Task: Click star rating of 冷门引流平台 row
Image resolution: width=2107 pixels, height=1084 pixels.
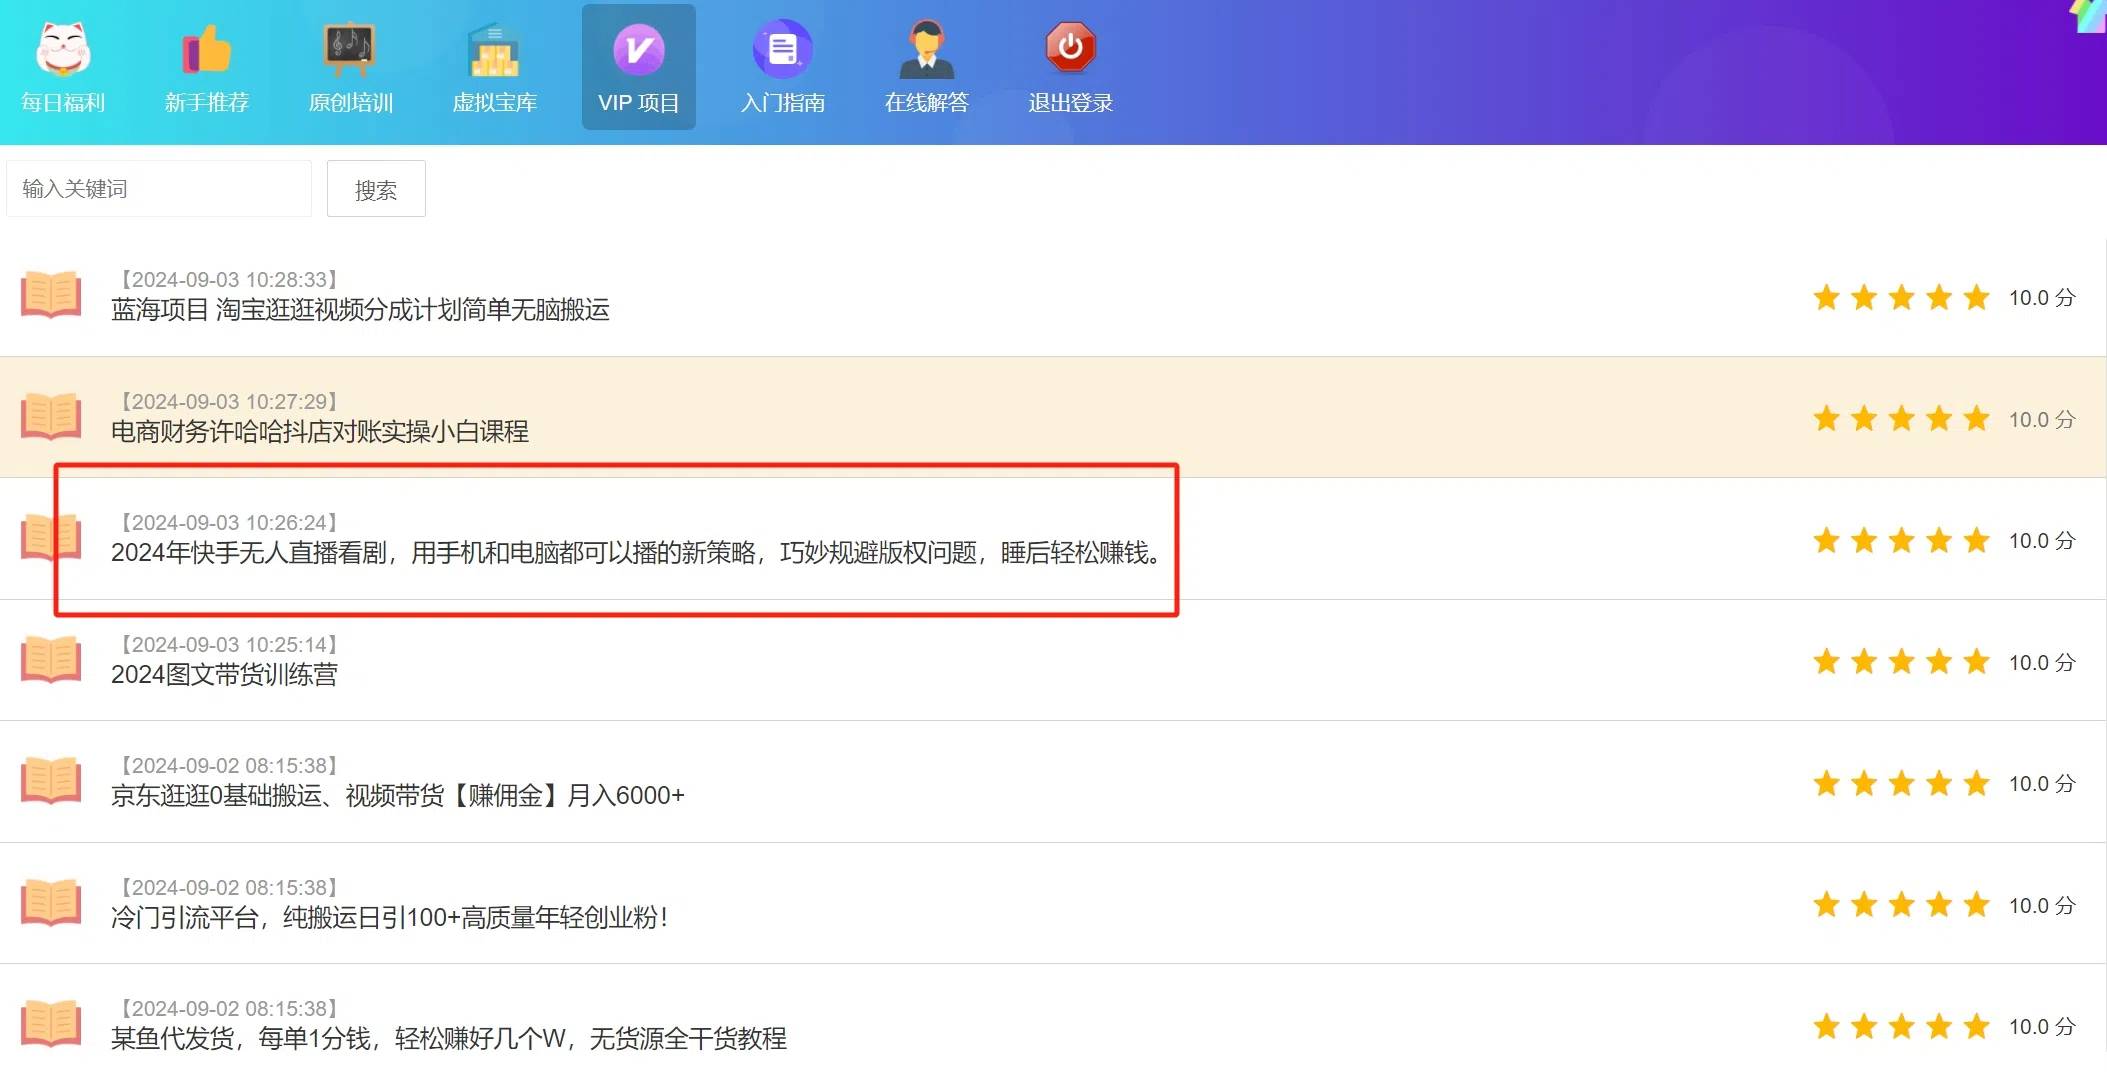Action: coord(1901,905)
